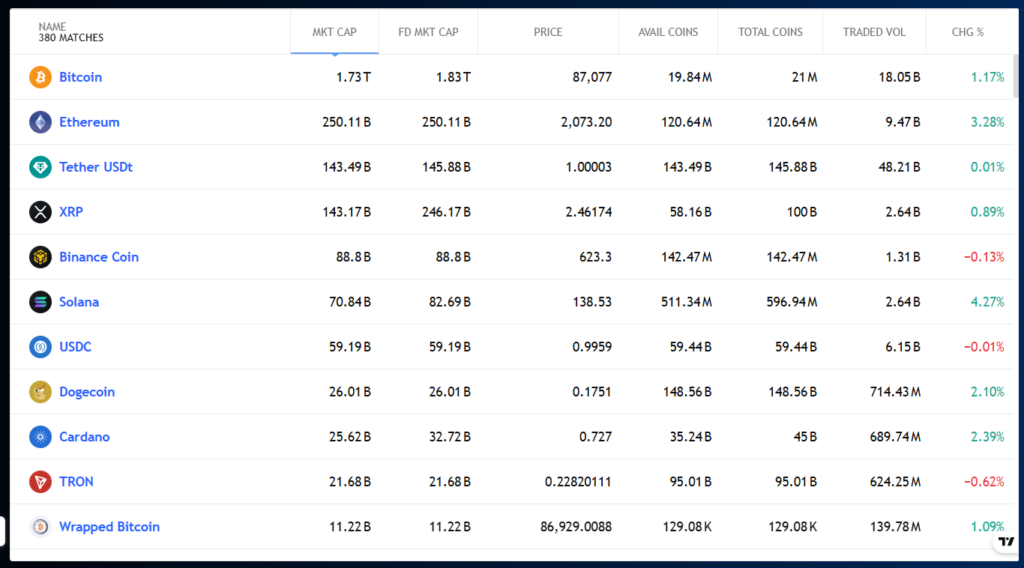1024x568 pixels.
Task: Click Tether's 1.00003 price
Action: [588, 167]
